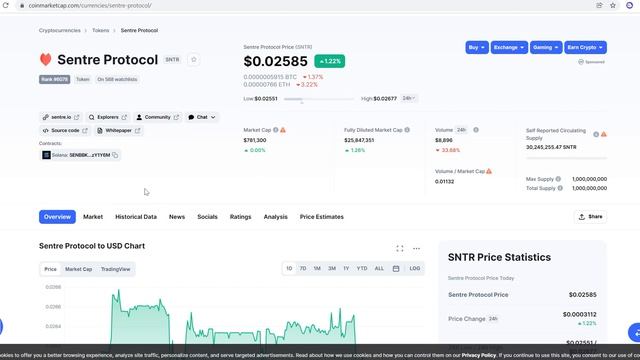The width and height of the screenshot is (640, 360).
Task: Expand chart to fullscreen
Action: point(400,248)
